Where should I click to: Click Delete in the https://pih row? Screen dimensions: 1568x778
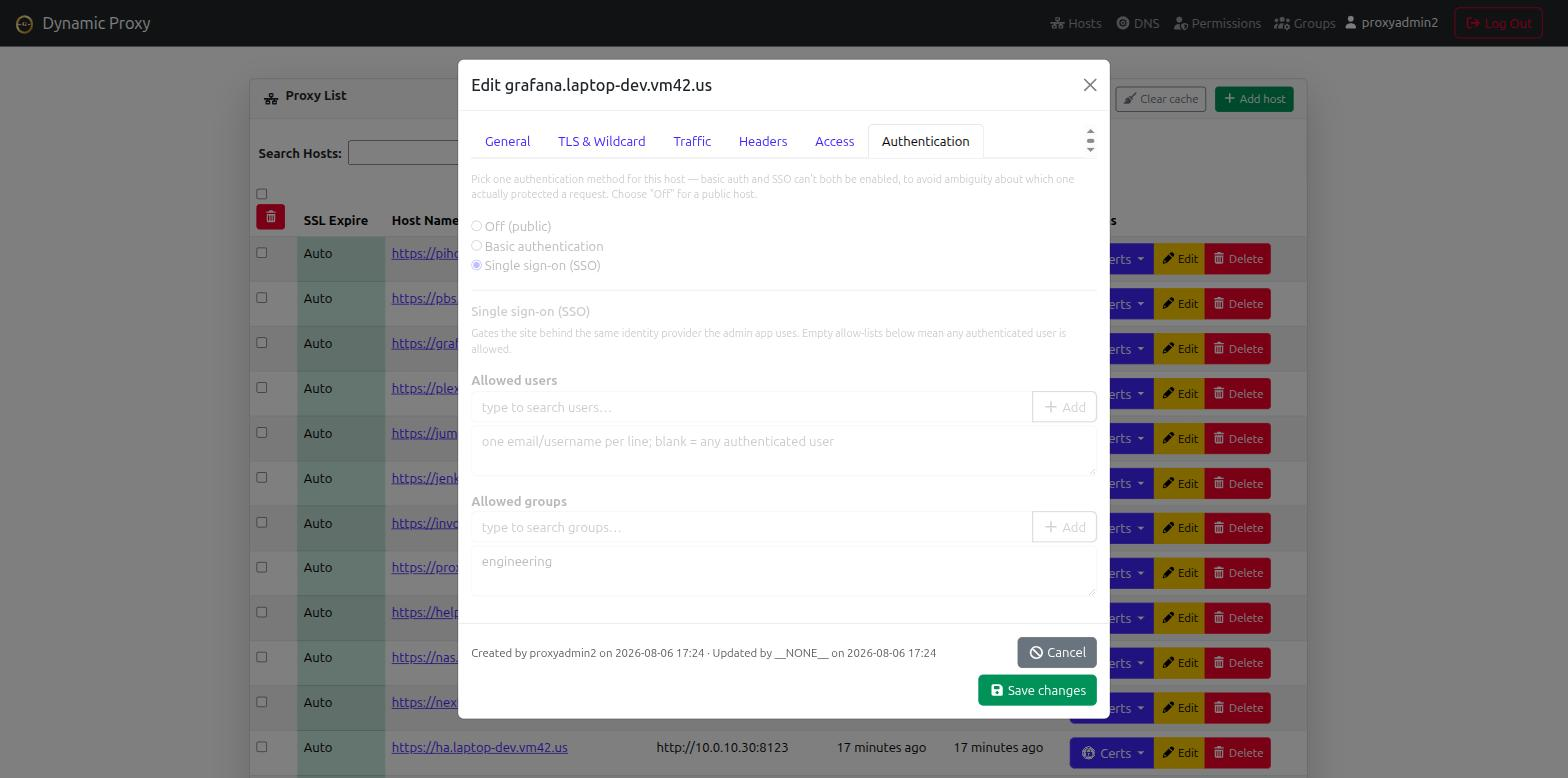coord(1238,259)
